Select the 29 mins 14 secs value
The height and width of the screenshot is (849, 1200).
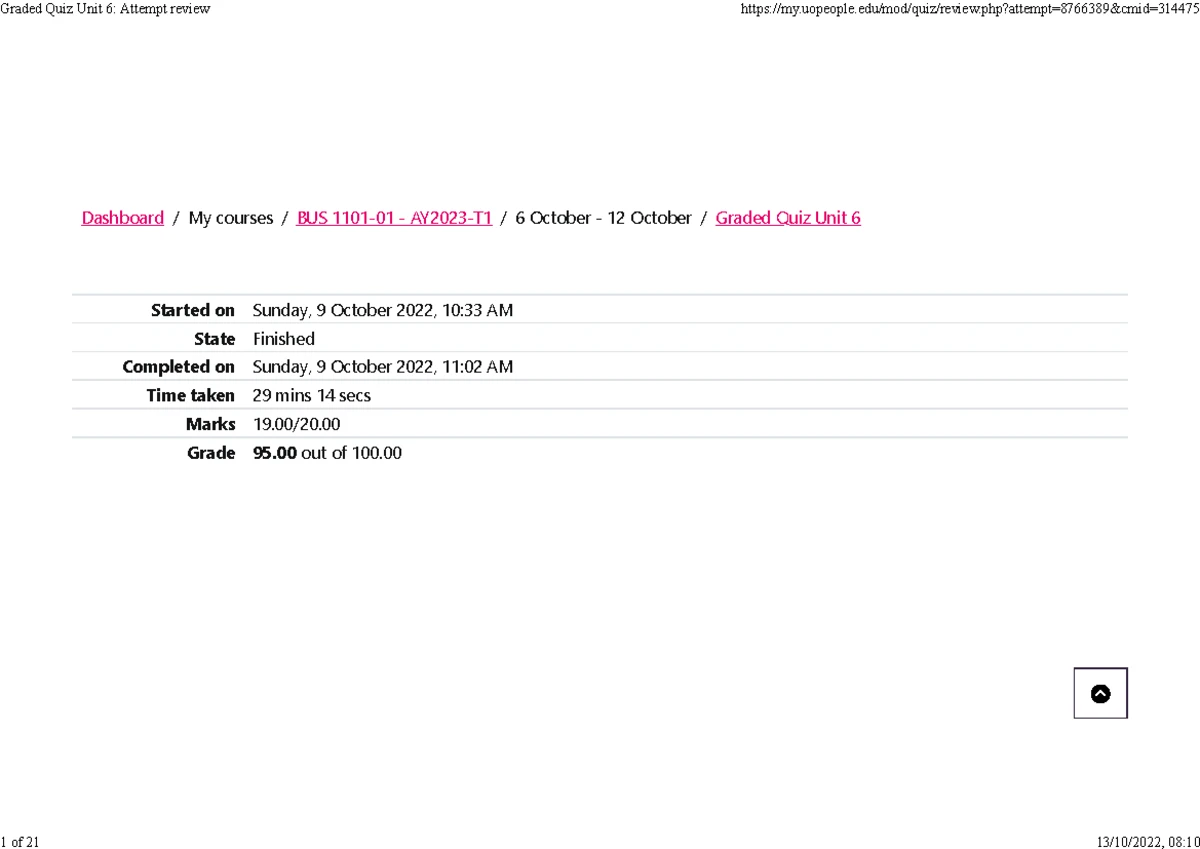(x=312, y=395)
